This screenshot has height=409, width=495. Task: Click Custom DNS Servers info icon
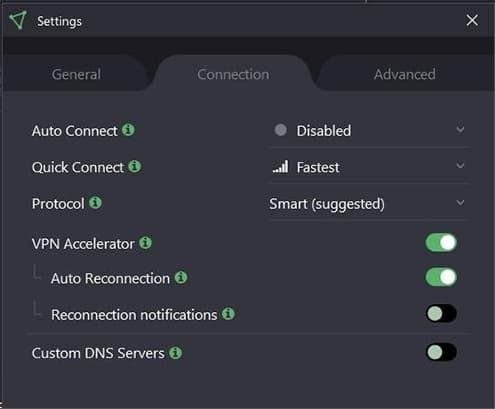(176, 352)
